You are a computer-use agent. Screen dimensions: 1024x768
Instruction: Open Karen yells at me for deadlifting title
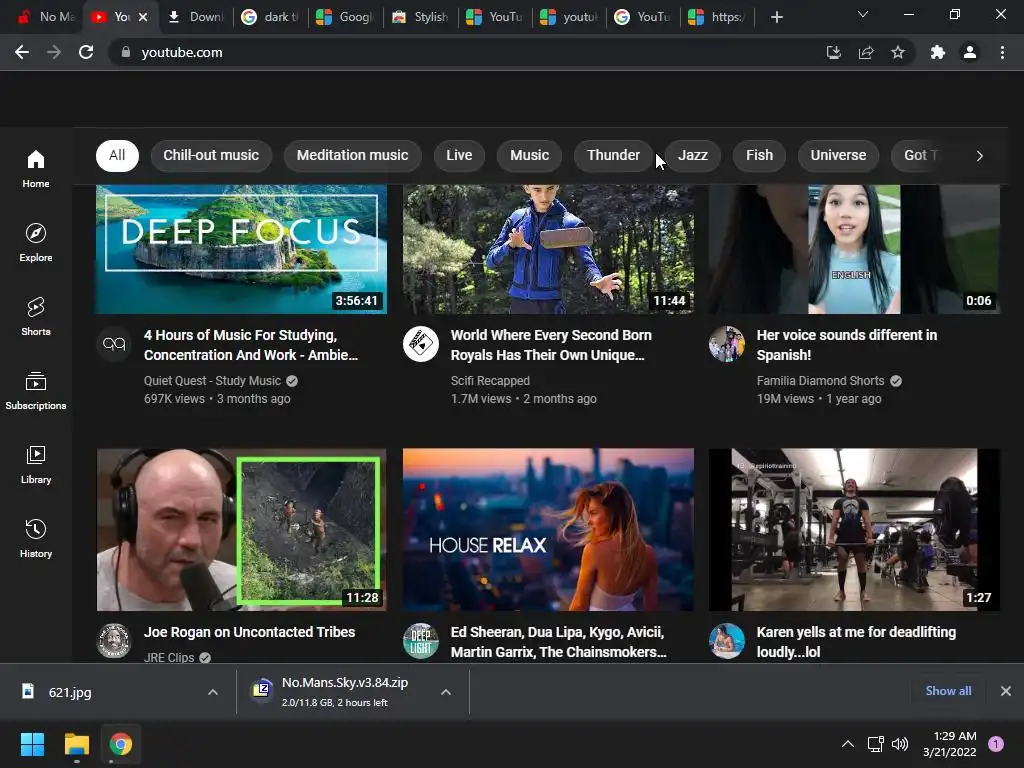pyautogui.click(x=856, y=642)
